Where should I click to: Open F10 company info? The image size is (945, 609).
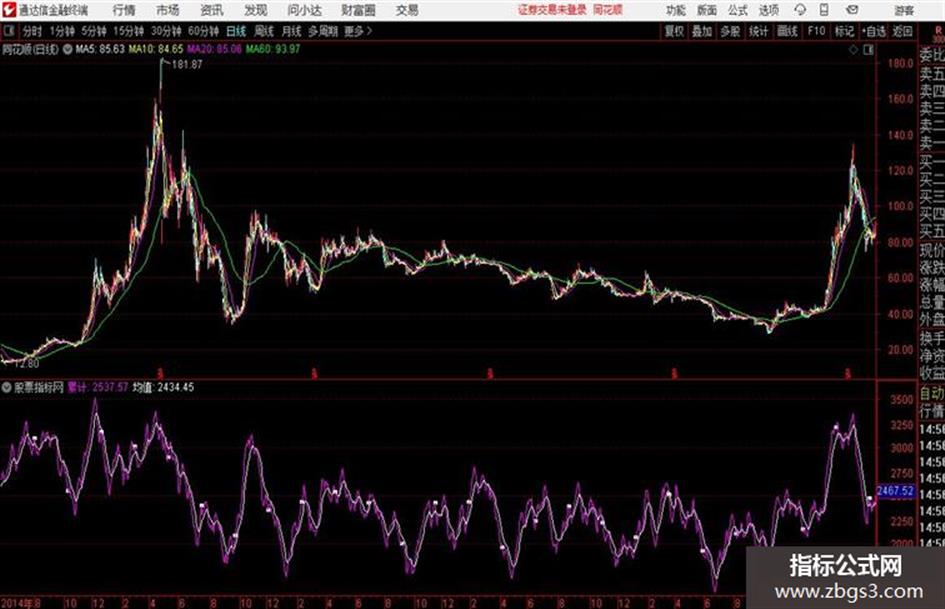coord(816,31)
